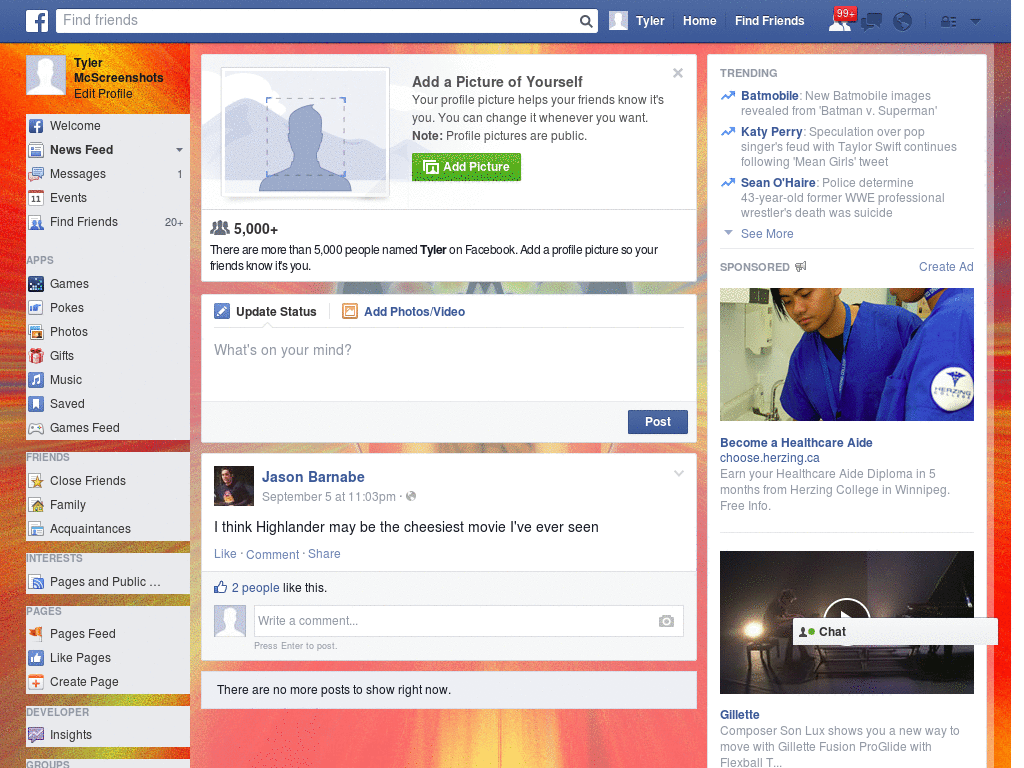Click the Insights chart icon

tap(36, 735)
